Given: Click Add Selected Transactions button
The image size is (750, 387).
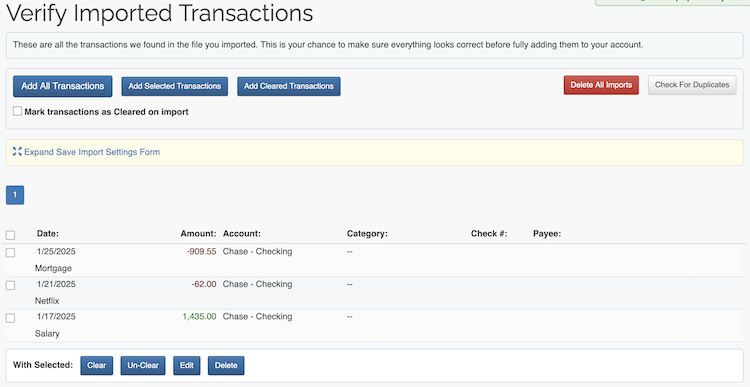Looking at the screenshot, I should pyautogui.click(x=175, y=86).
